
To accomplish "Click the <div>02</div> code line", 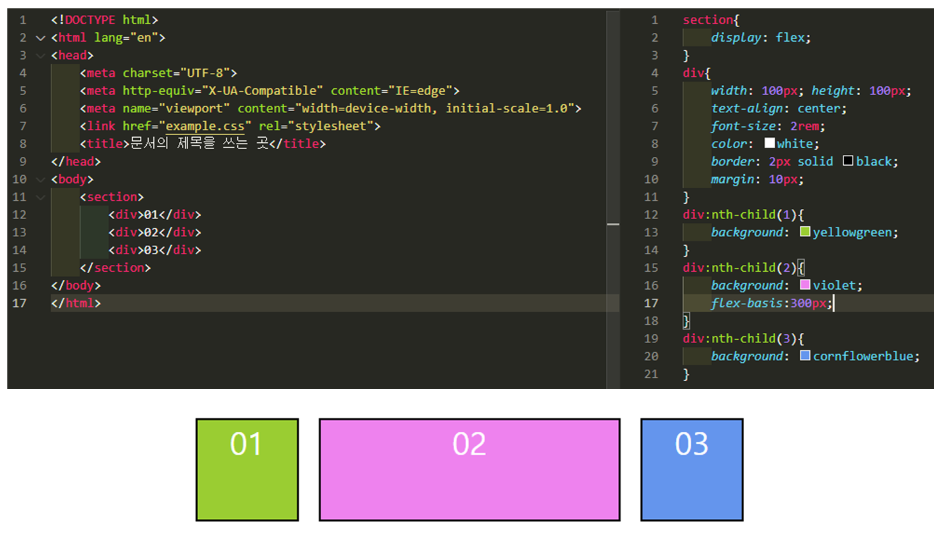I will tap(155, 232).
